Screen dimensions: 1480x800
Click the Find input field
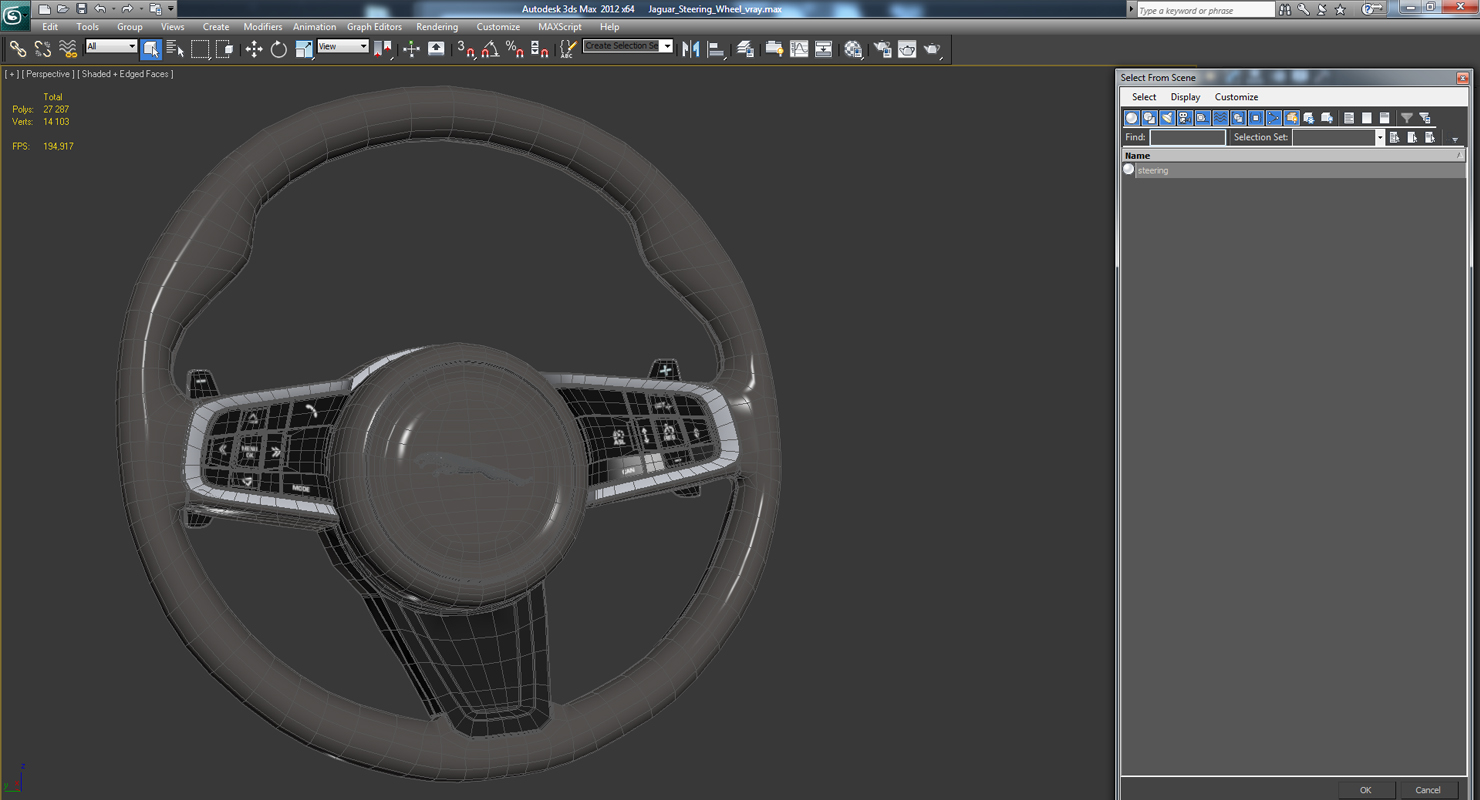[1187, 138]
